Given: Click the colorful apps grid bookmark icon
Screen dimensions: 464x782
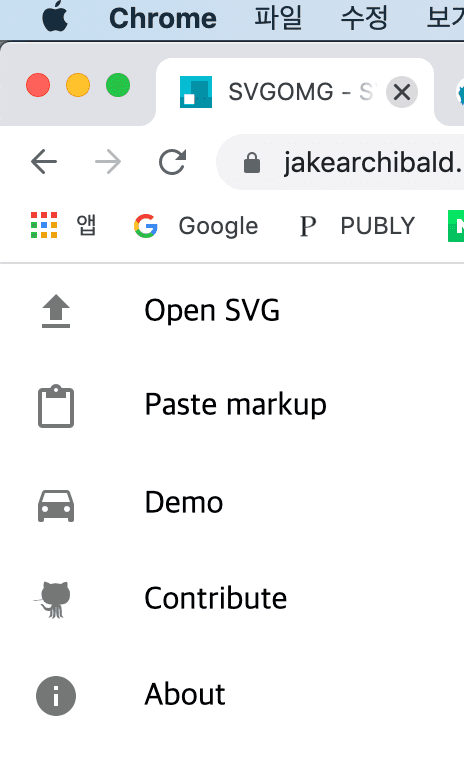Looking at the screenshot, I should click(x=44, y=225).
